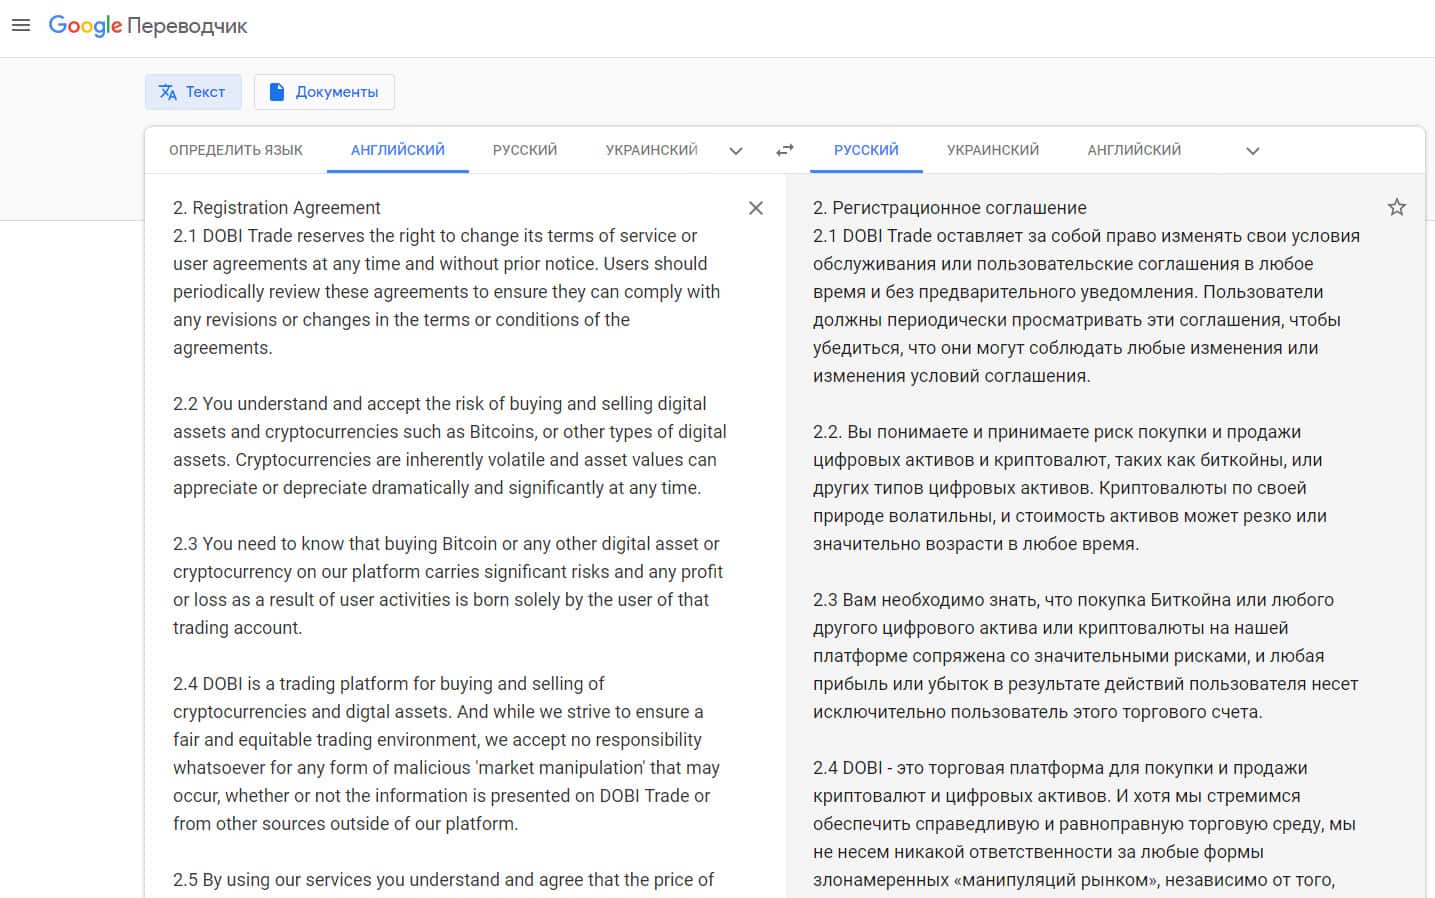The image size is (1435, 898).
Task: Select Определить язык source tab
Action: [x=236, y=150]
